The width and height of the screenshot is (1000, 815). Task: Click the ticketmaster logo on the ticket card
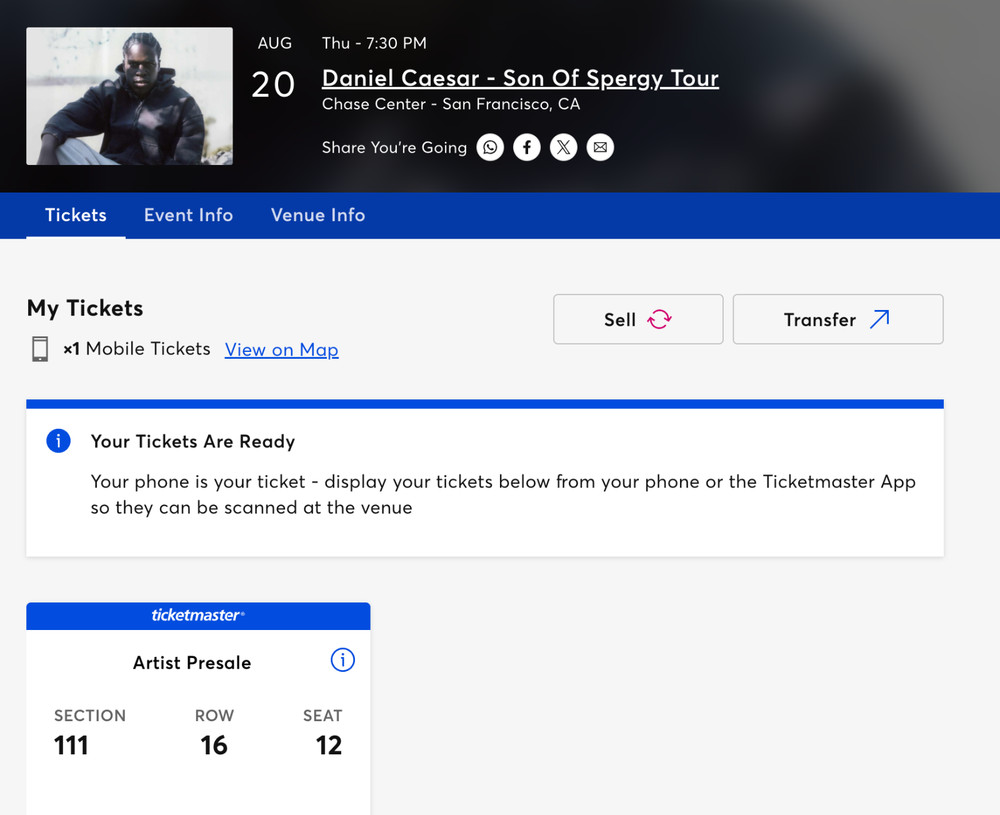coord(198,616)
